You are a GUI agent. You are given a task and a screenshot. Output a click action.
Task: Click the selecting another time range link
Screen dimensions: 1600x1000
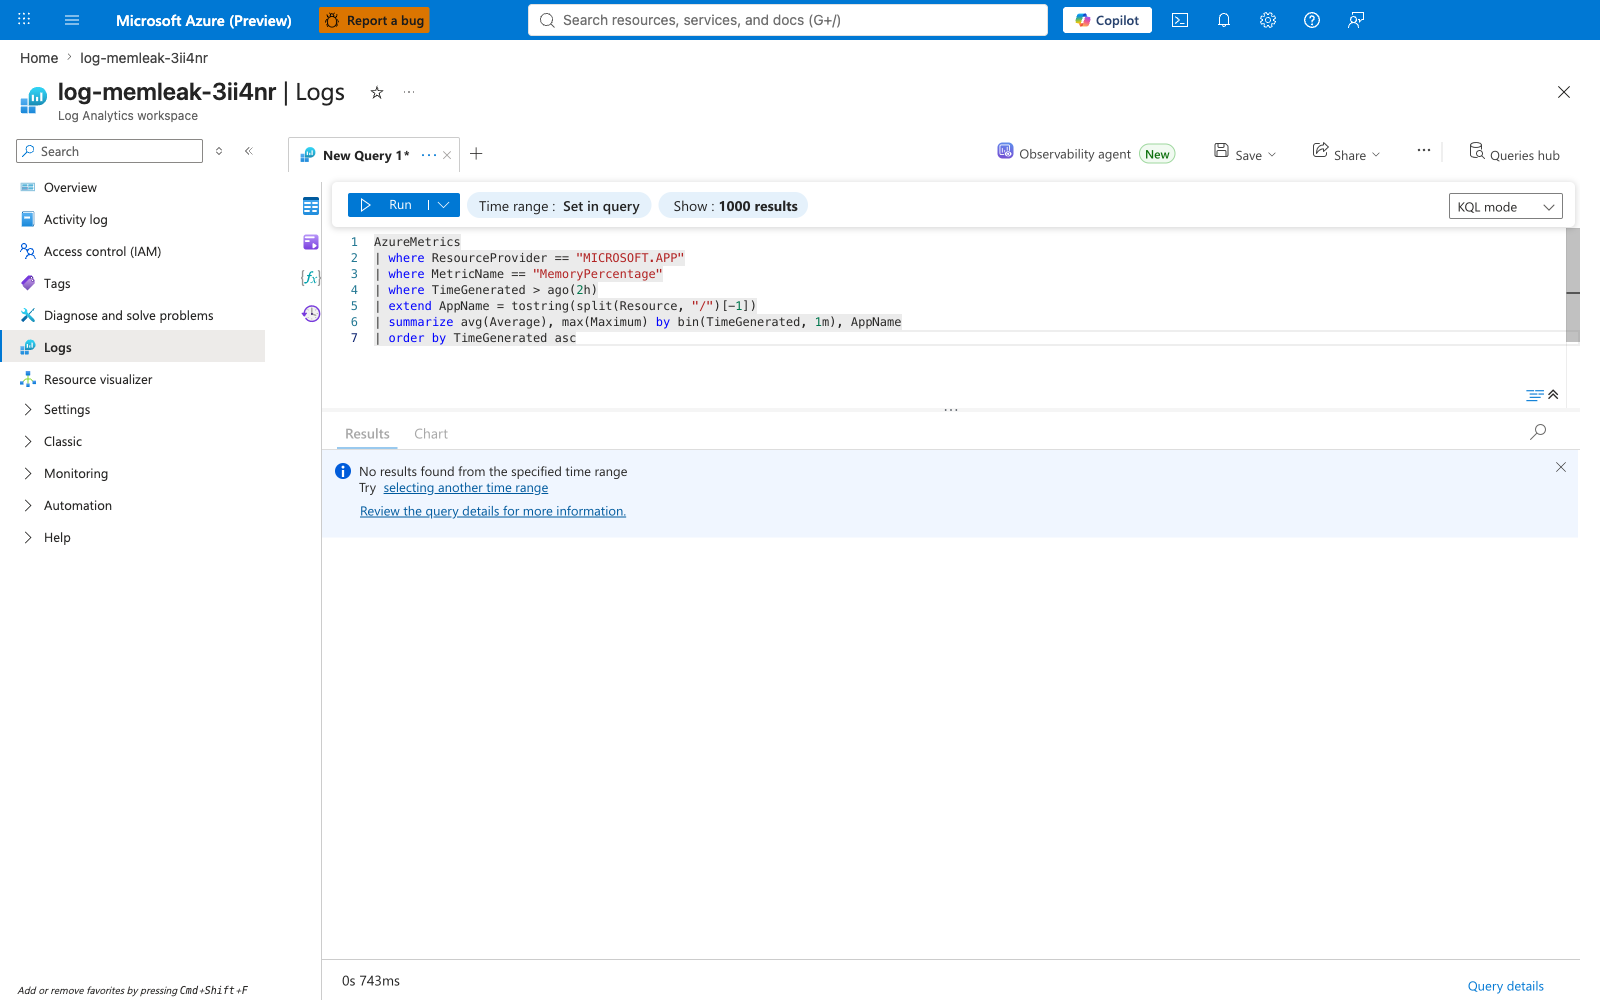(x=466, y=488)
